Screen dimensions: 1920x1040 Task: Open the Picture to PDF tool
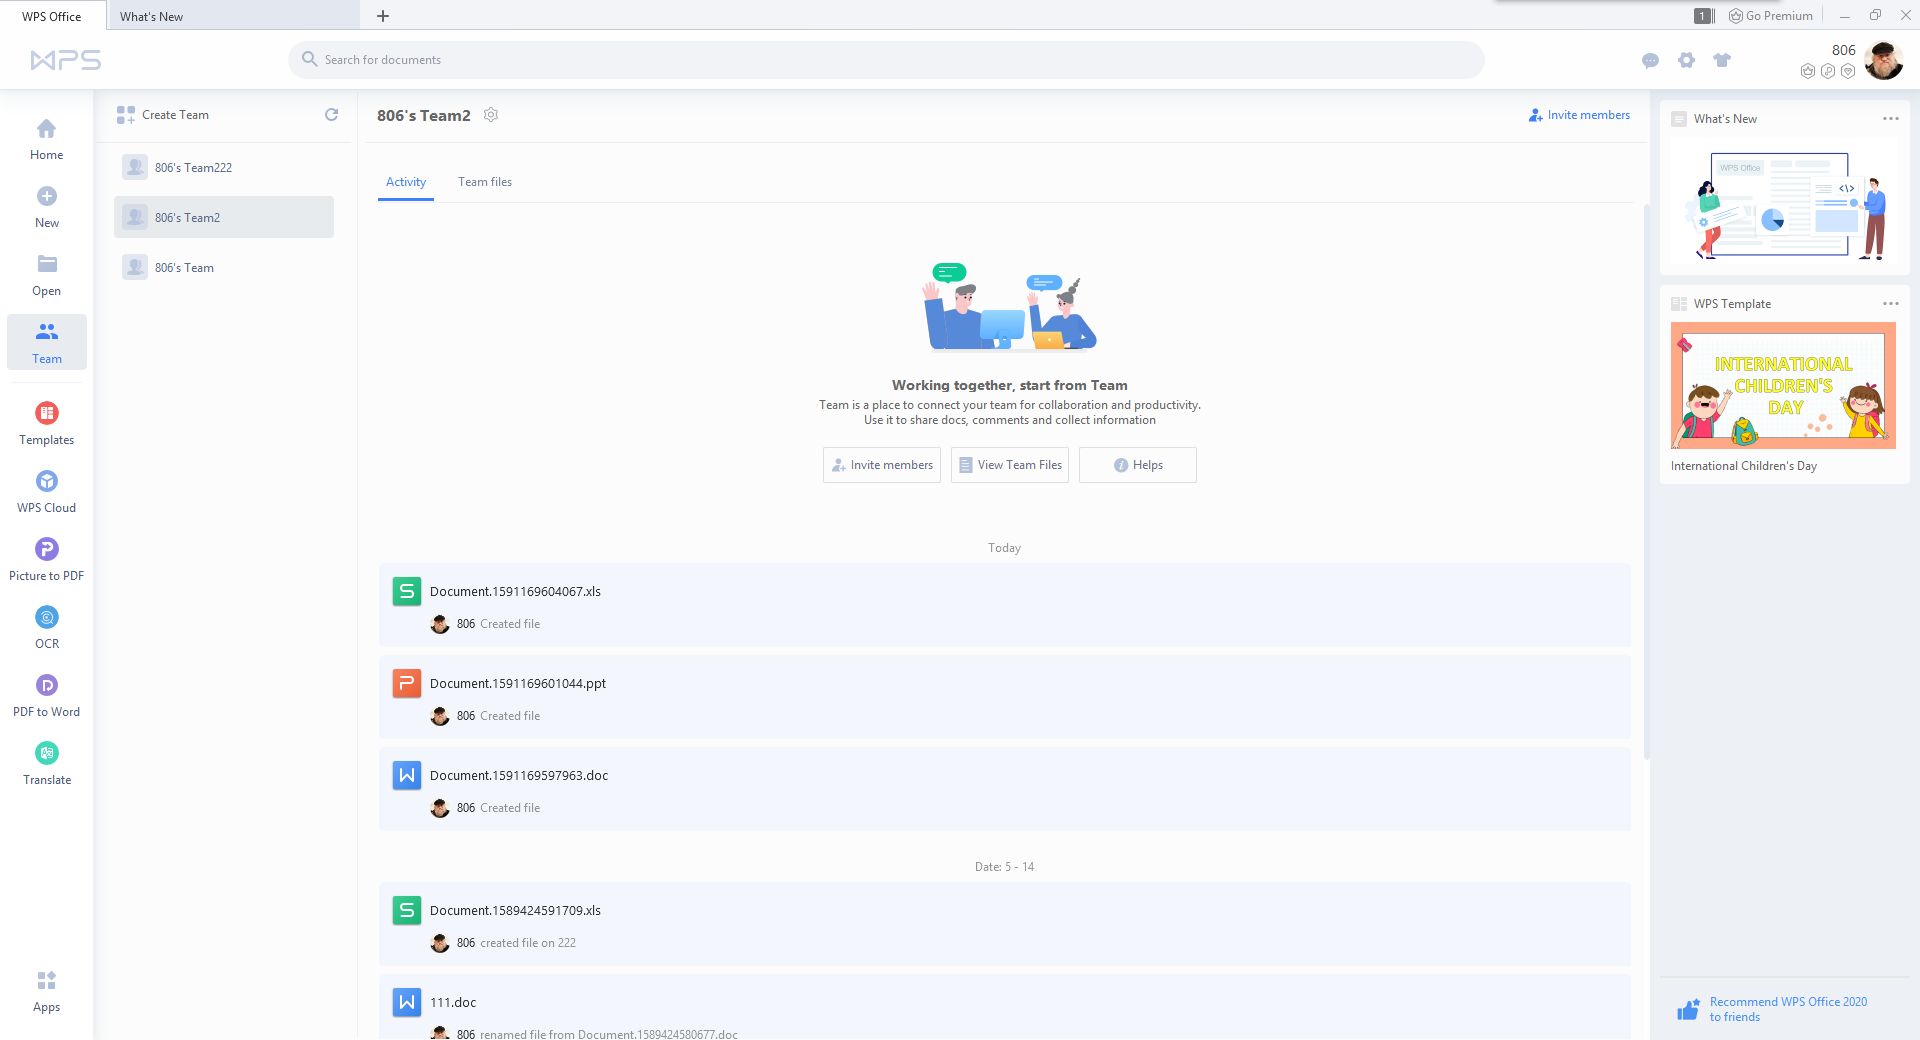click(x=46, y=559)
